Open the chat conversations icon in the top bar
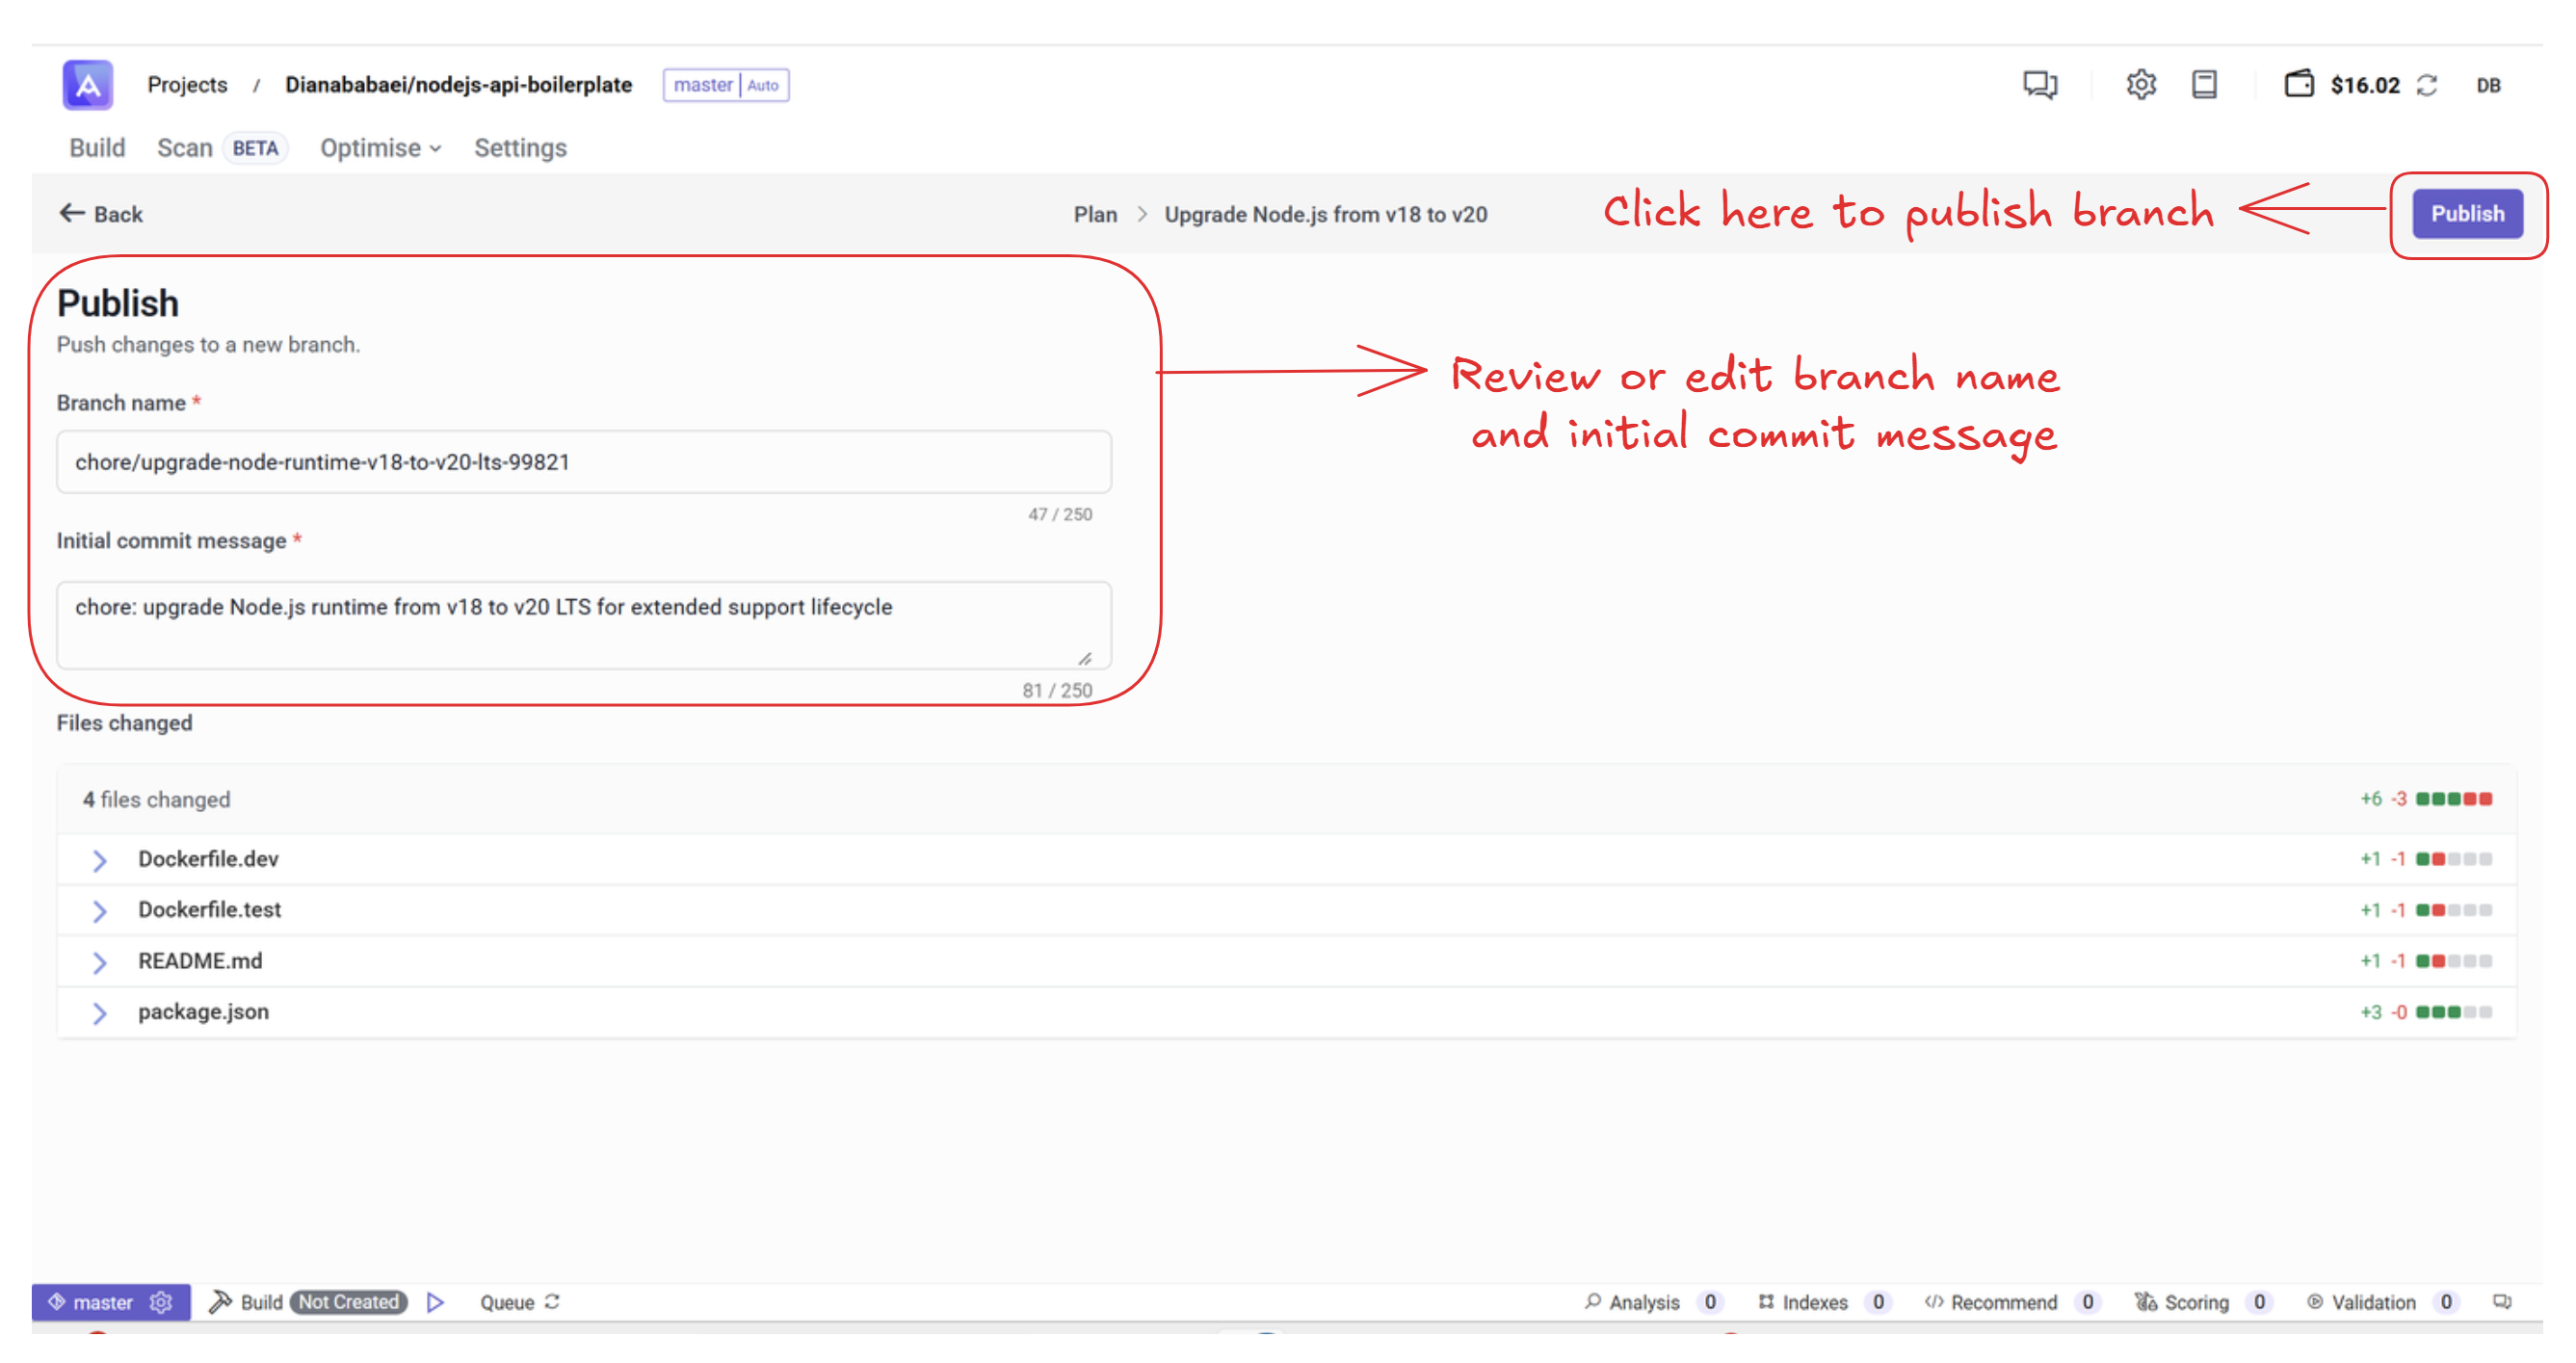 (x=2039, y=85)
